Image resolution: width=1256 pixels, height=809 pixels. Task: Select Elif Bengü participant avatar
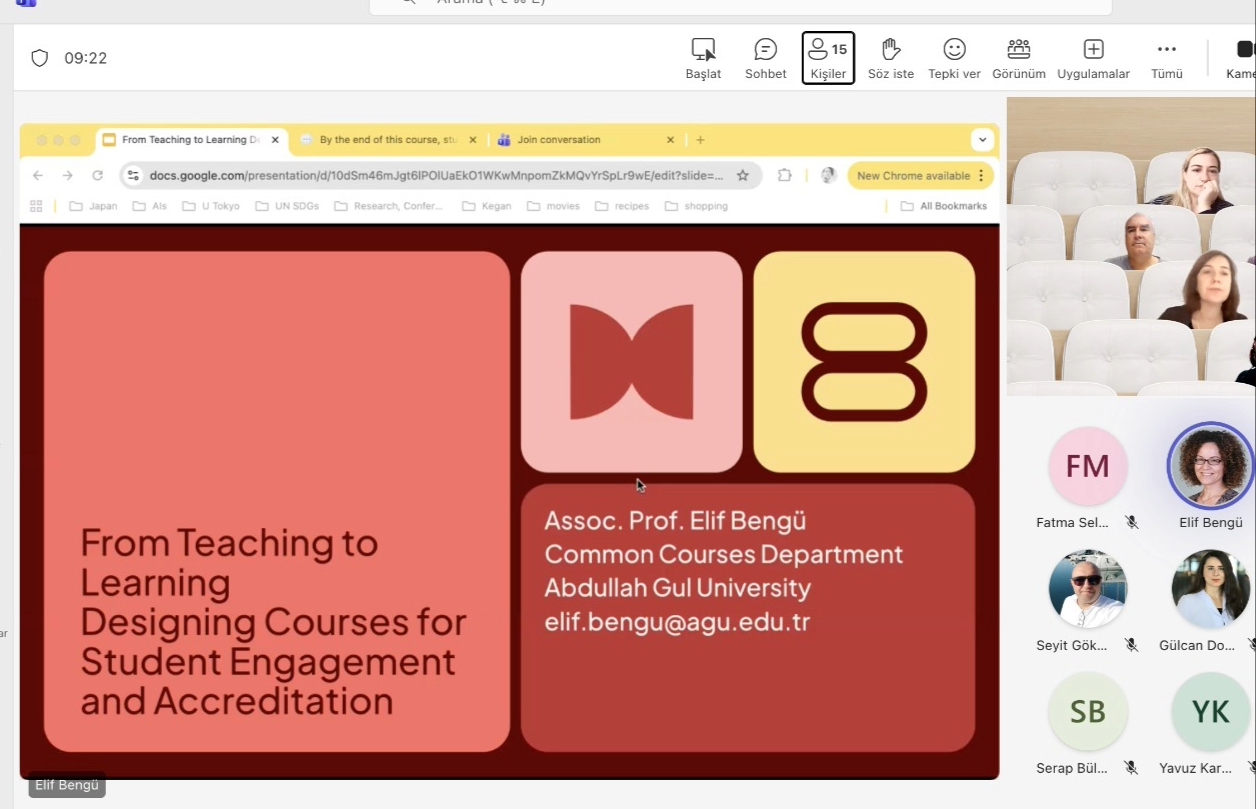pos(1210,466)
